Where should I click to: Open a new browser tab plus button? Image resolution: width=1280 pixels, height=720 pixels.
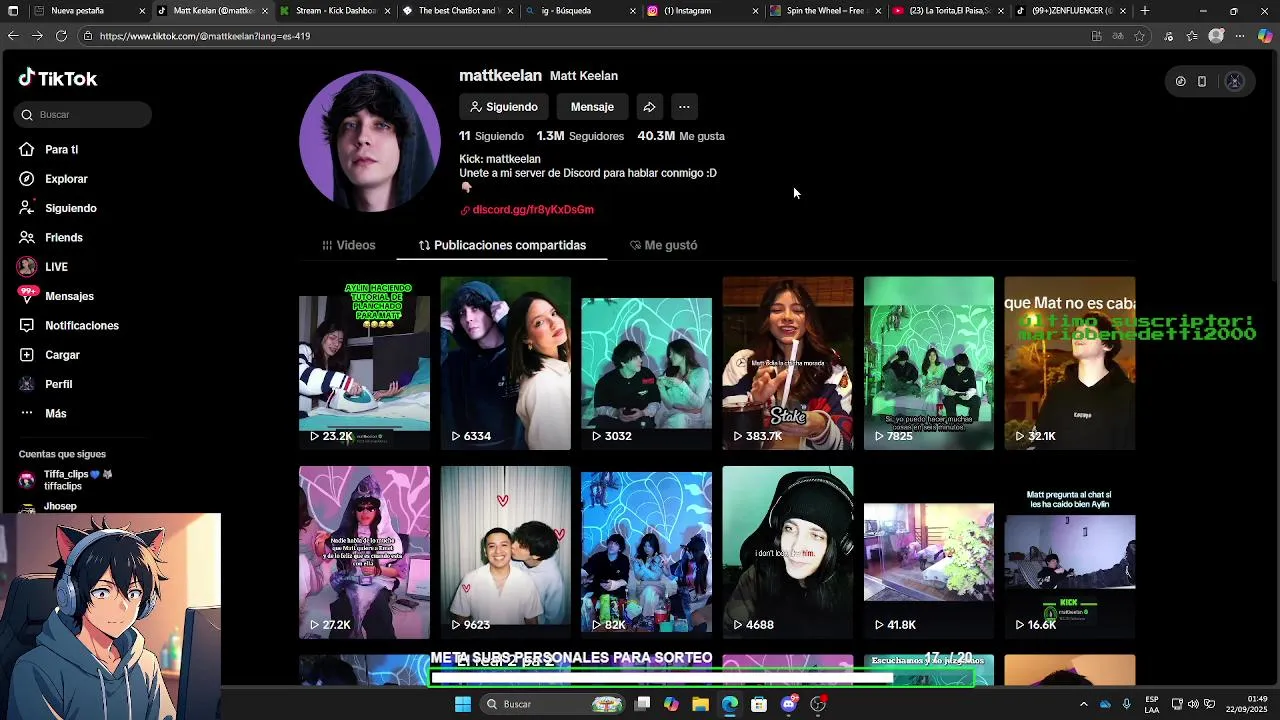click(x=1145, y=11)
